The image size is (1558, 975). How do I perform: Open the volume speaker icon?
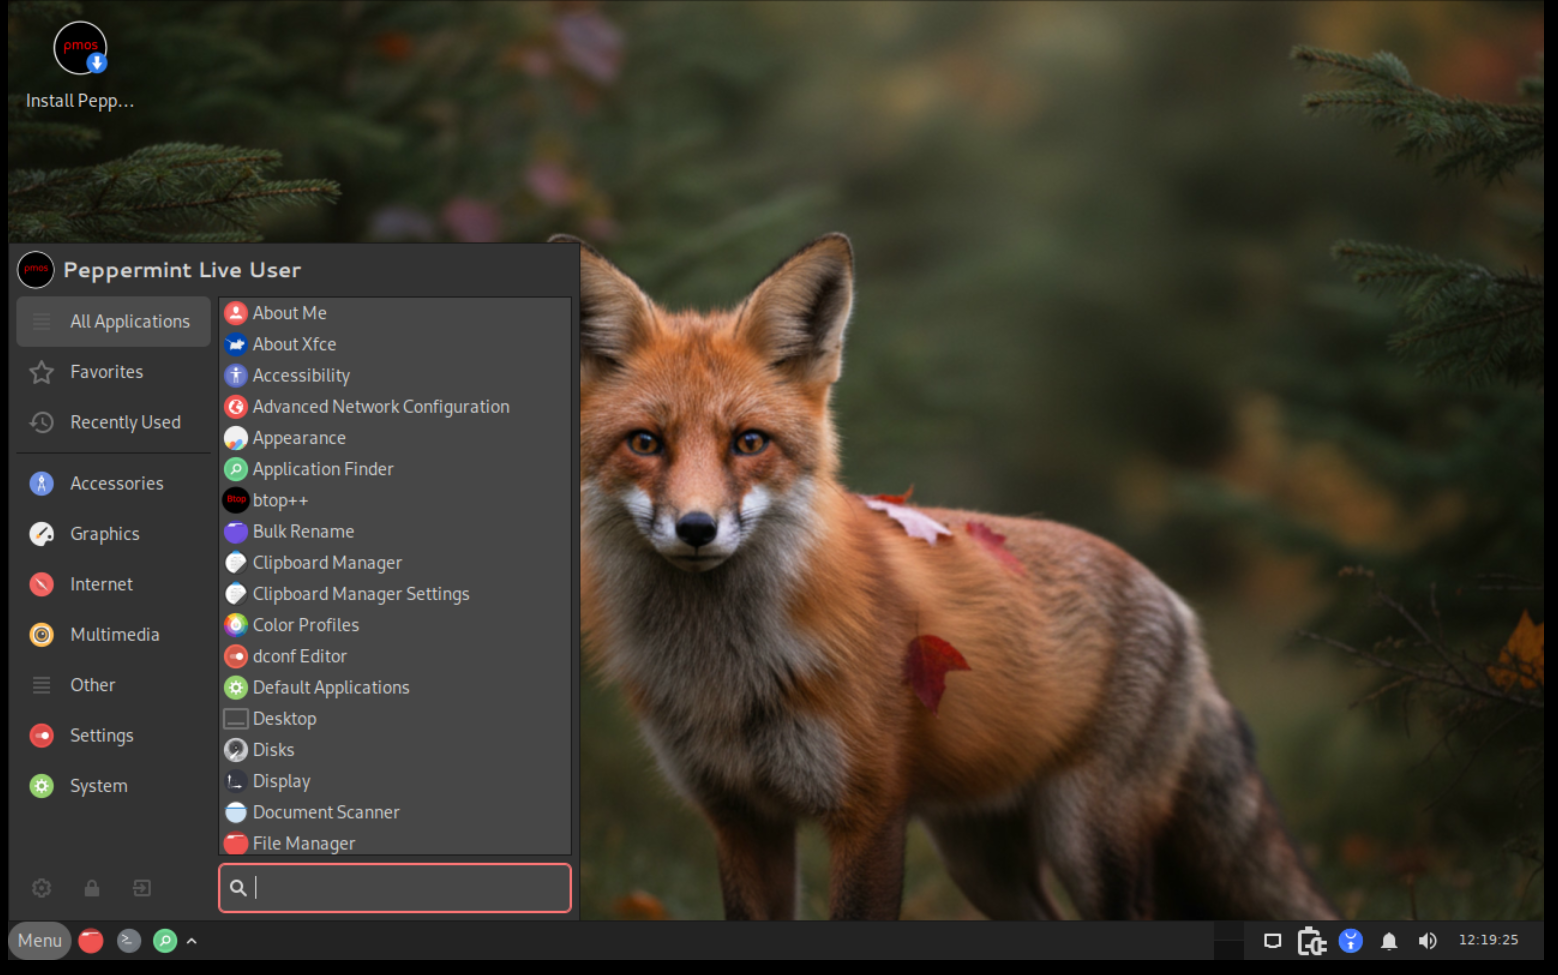point(1427,941)
